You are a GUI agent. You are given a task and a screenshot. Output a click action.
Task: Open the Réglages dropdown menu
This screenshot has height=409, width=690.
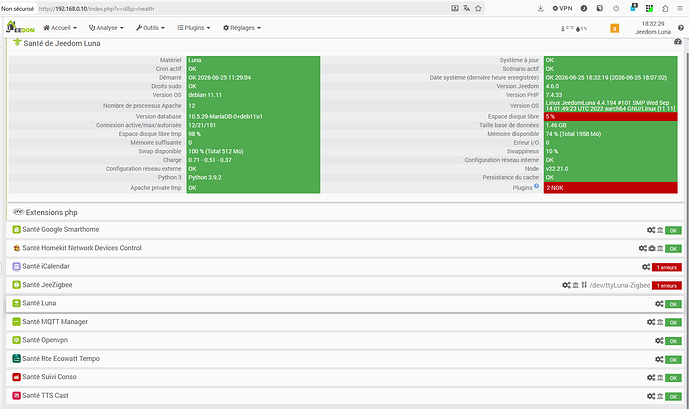(242, 28)
